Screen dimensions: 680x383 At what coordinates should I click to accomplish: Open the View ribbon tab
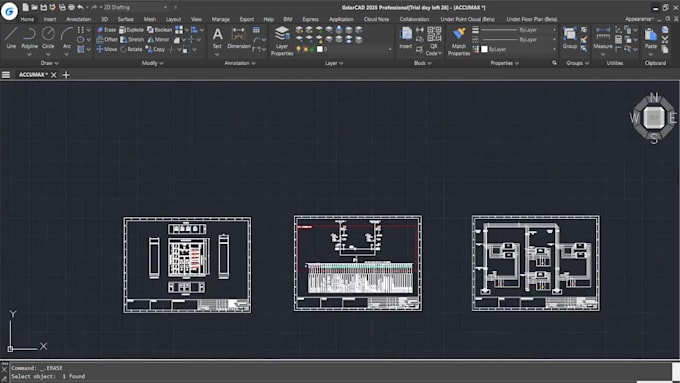196,19
